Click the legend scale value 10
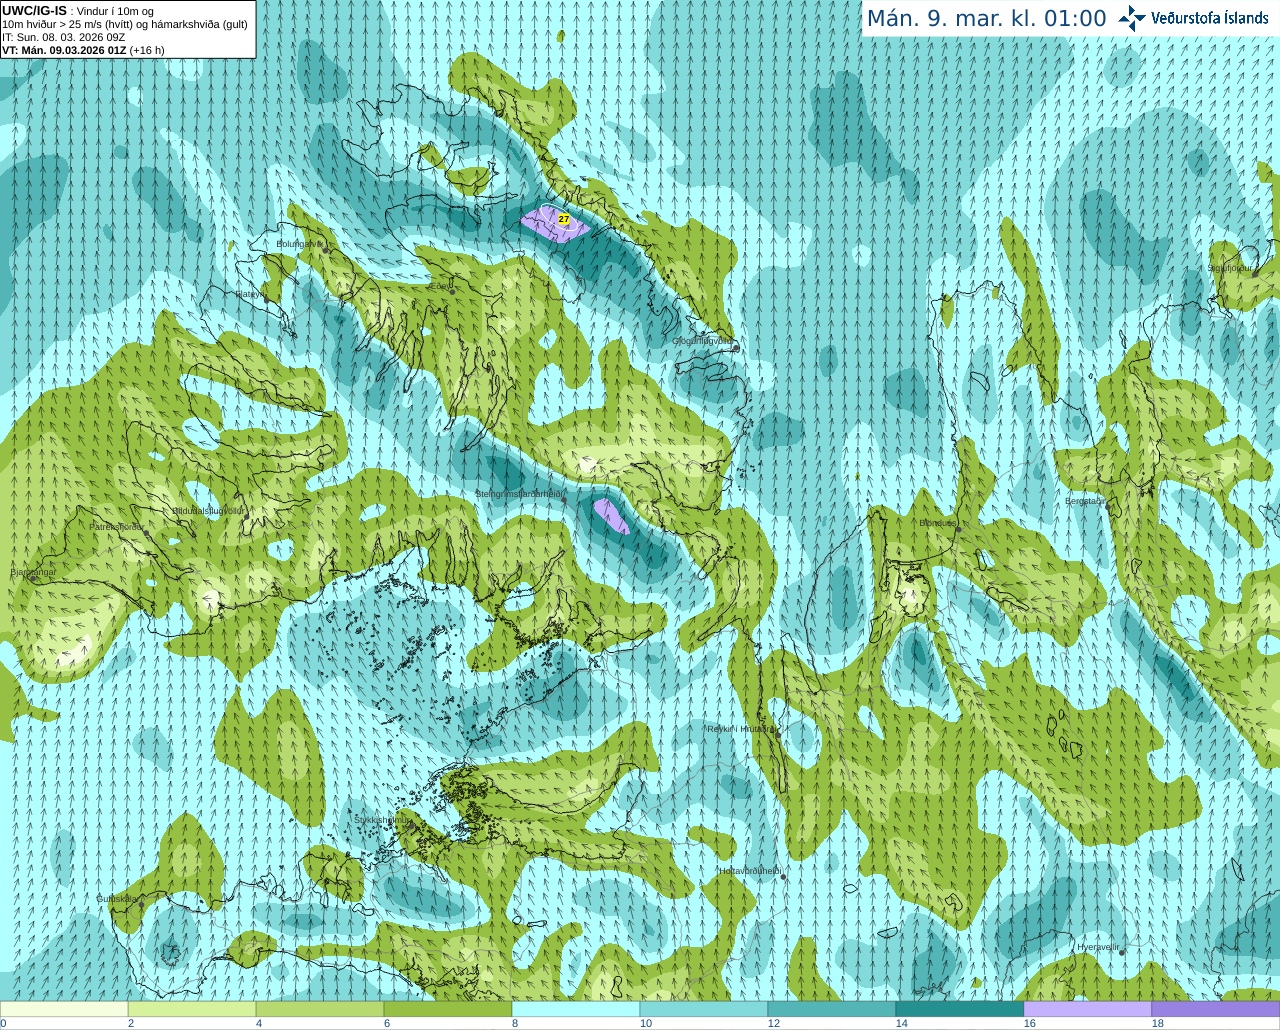This screenshot has height=1030, width=1280. click(646, 1023)
